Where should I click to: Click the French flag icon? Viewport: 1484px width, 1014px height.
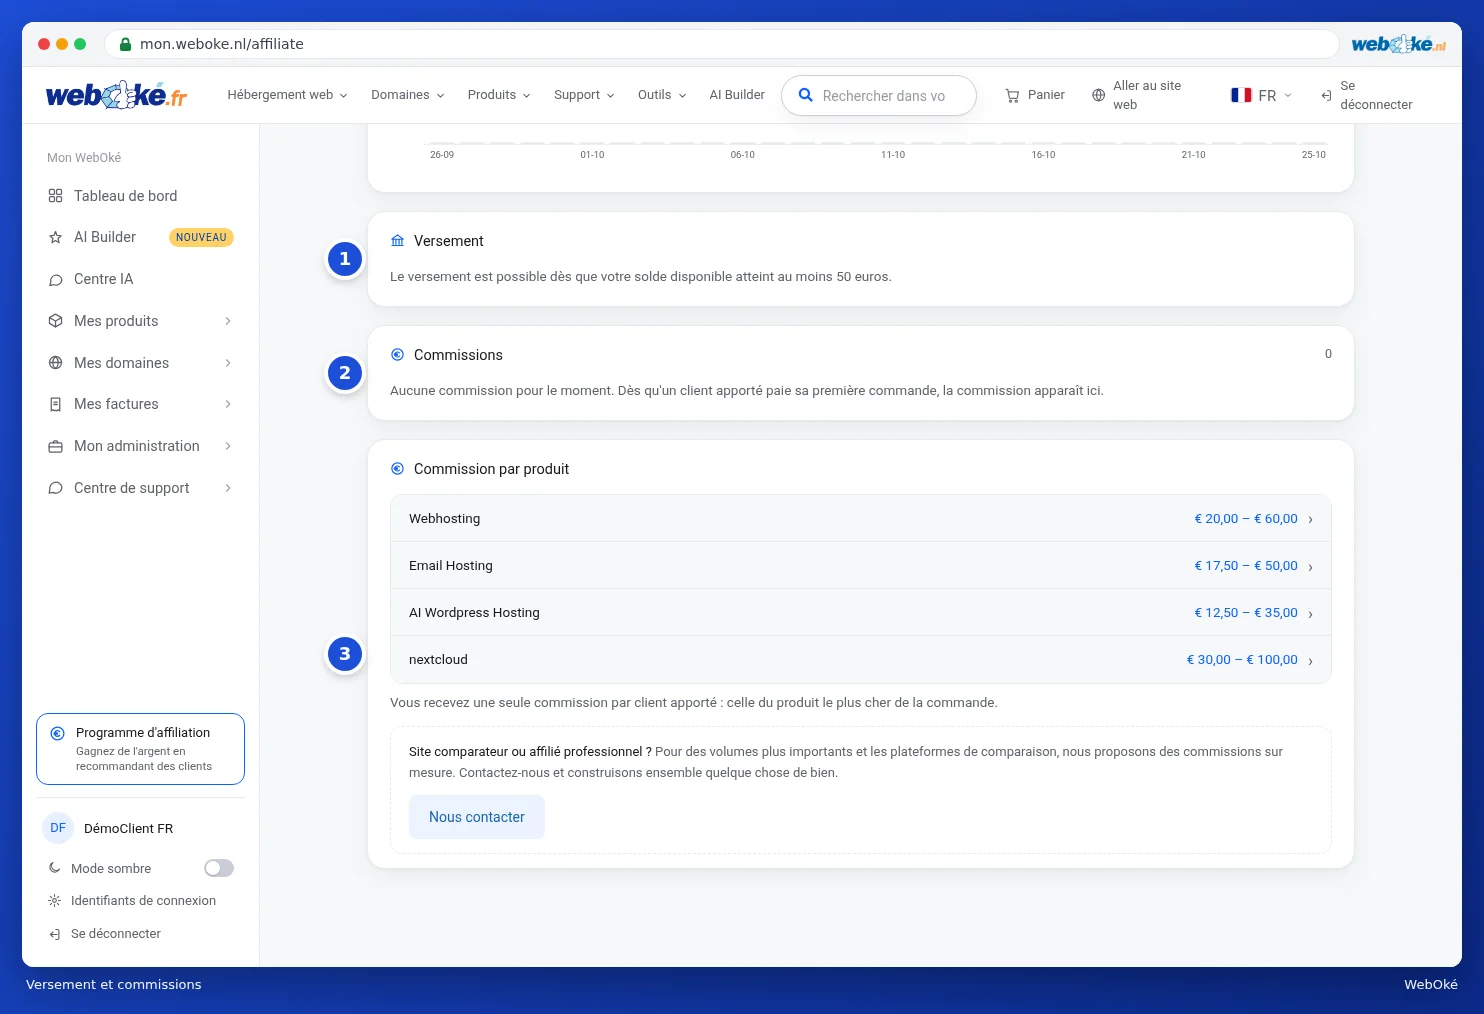(x=1241, y=95)
